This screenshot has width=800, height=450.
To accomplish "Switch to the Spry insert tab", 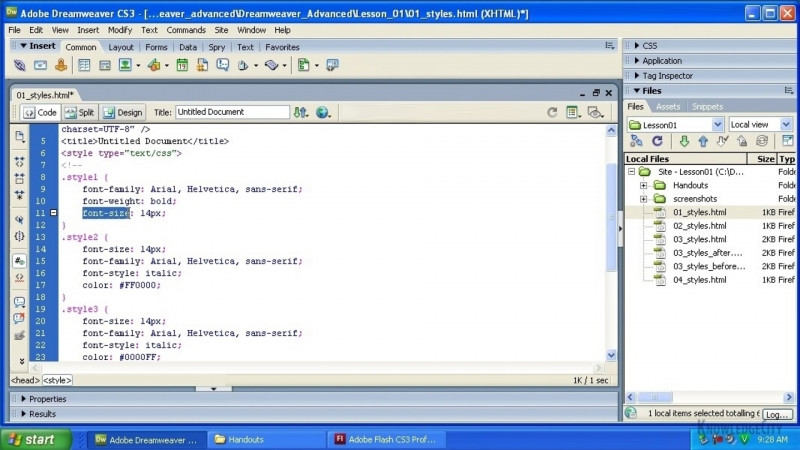I will [217, 47].
